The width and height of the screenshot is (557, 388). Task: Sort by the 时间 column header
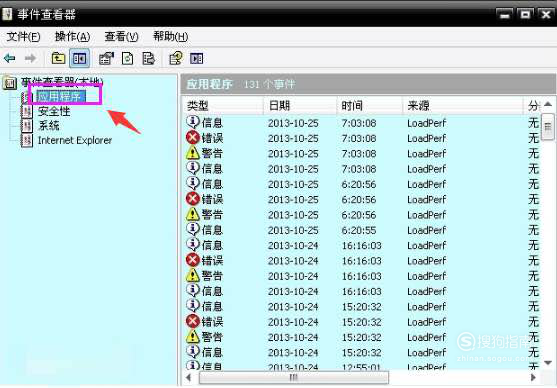[x=369, y=106]
